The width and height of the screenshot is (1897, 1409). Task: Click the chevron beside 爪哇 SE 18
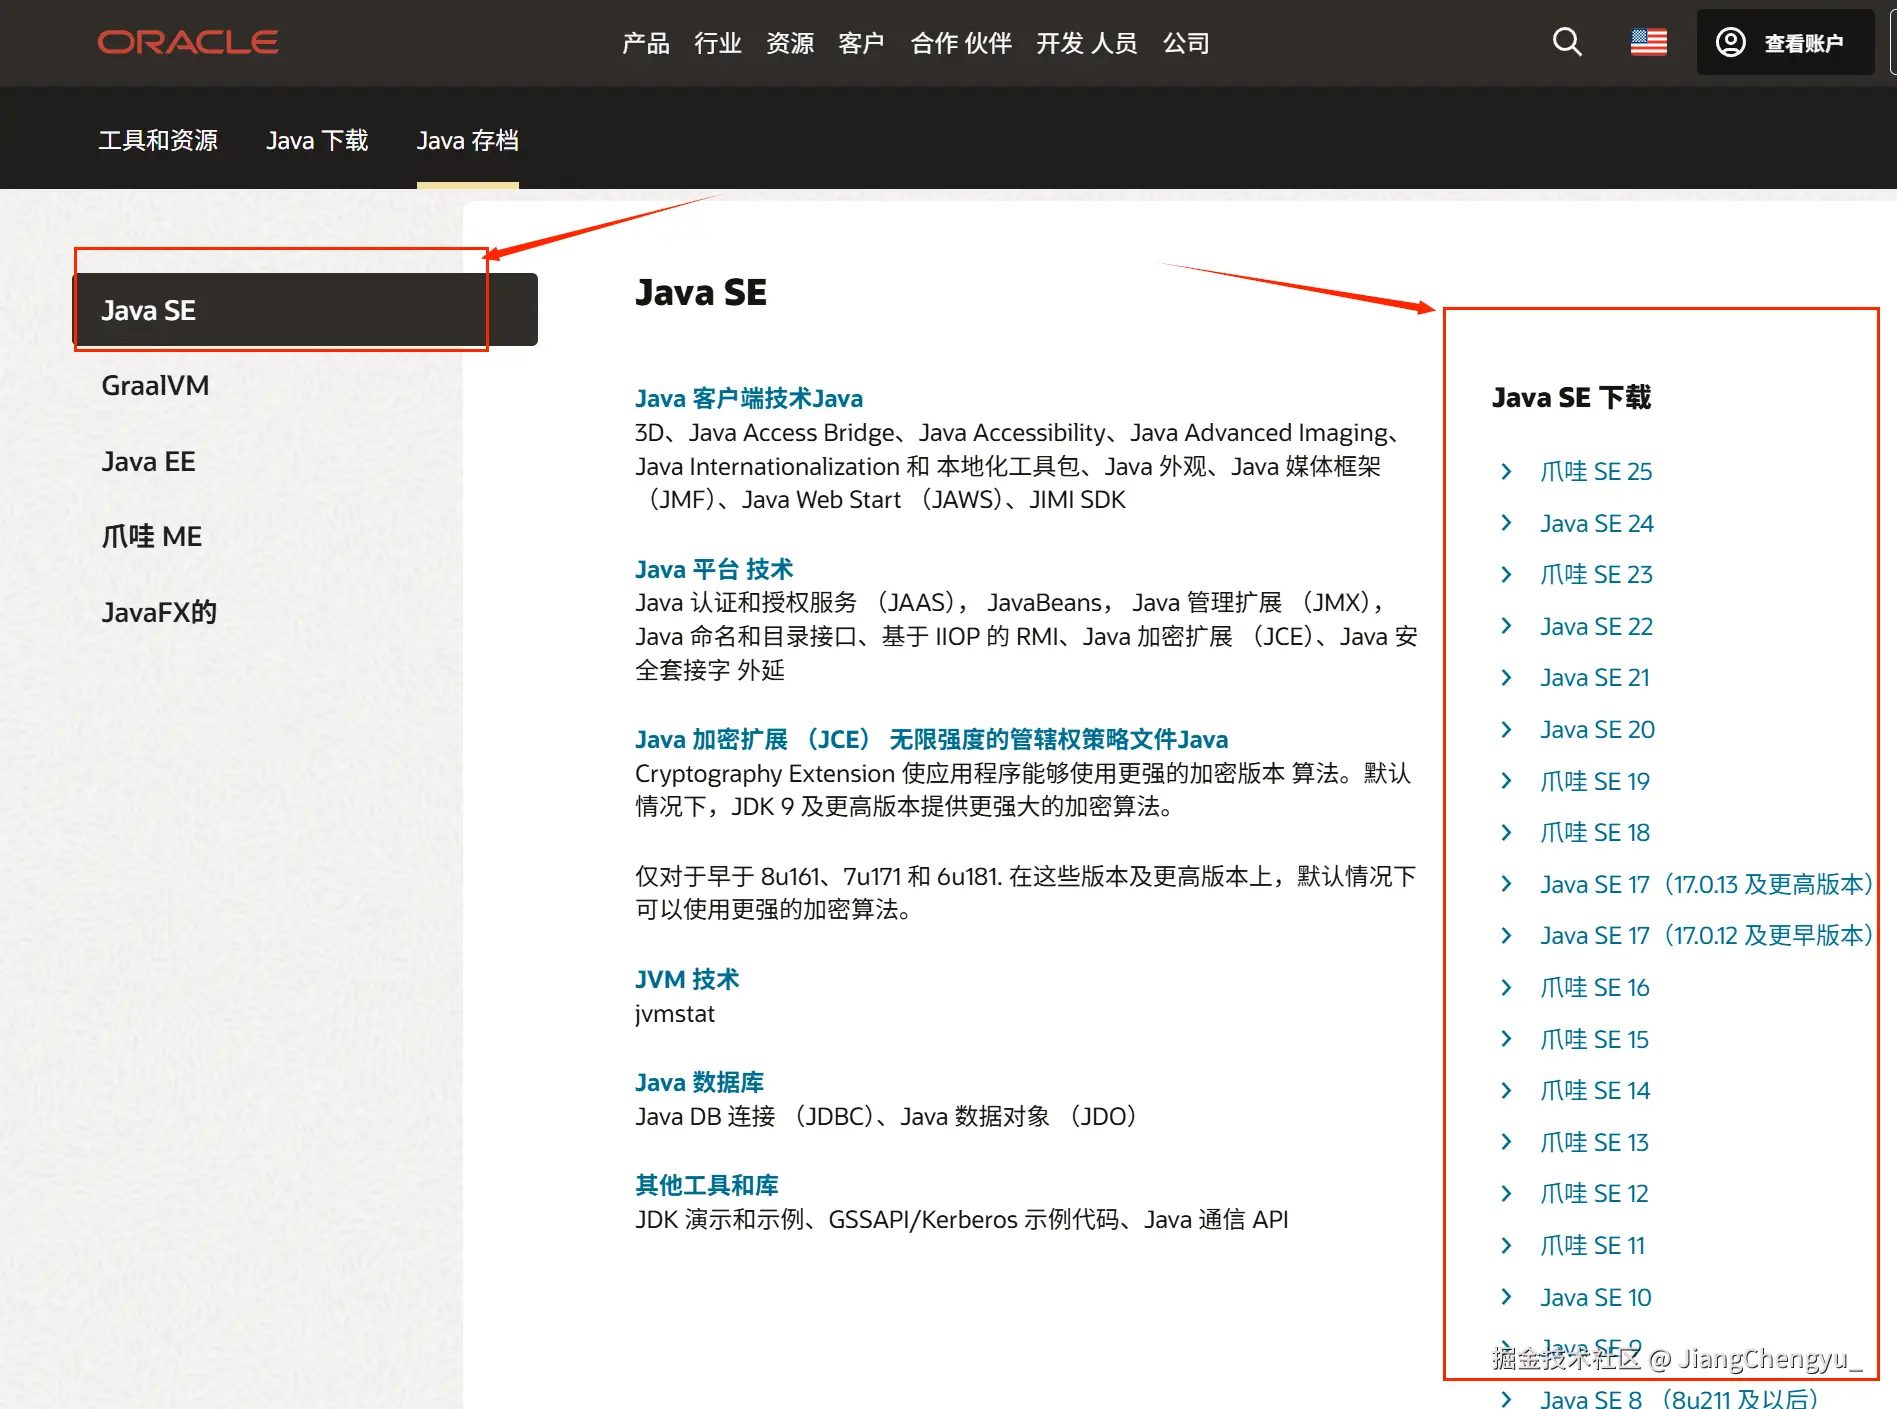[x=1506, y=832]
